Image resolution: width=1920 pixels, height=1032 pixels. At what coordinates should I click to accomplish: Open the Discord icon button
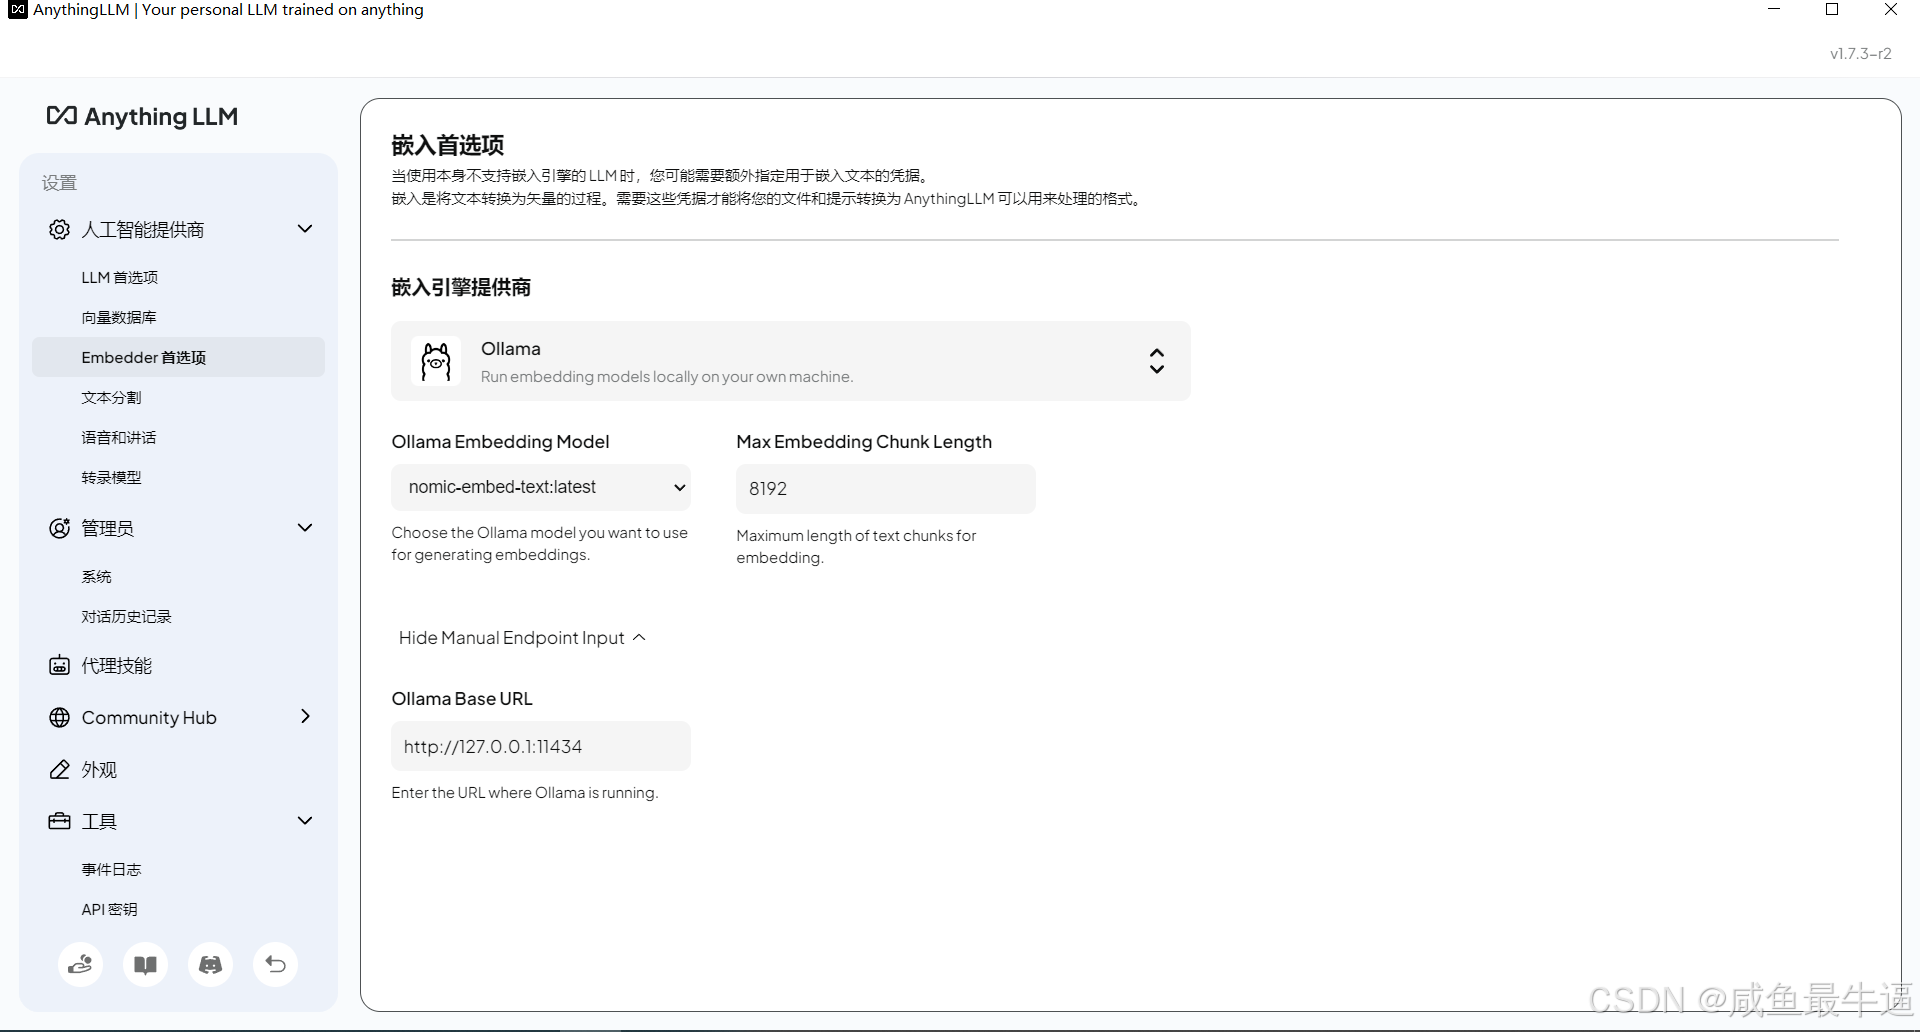[x=210, y=965]
